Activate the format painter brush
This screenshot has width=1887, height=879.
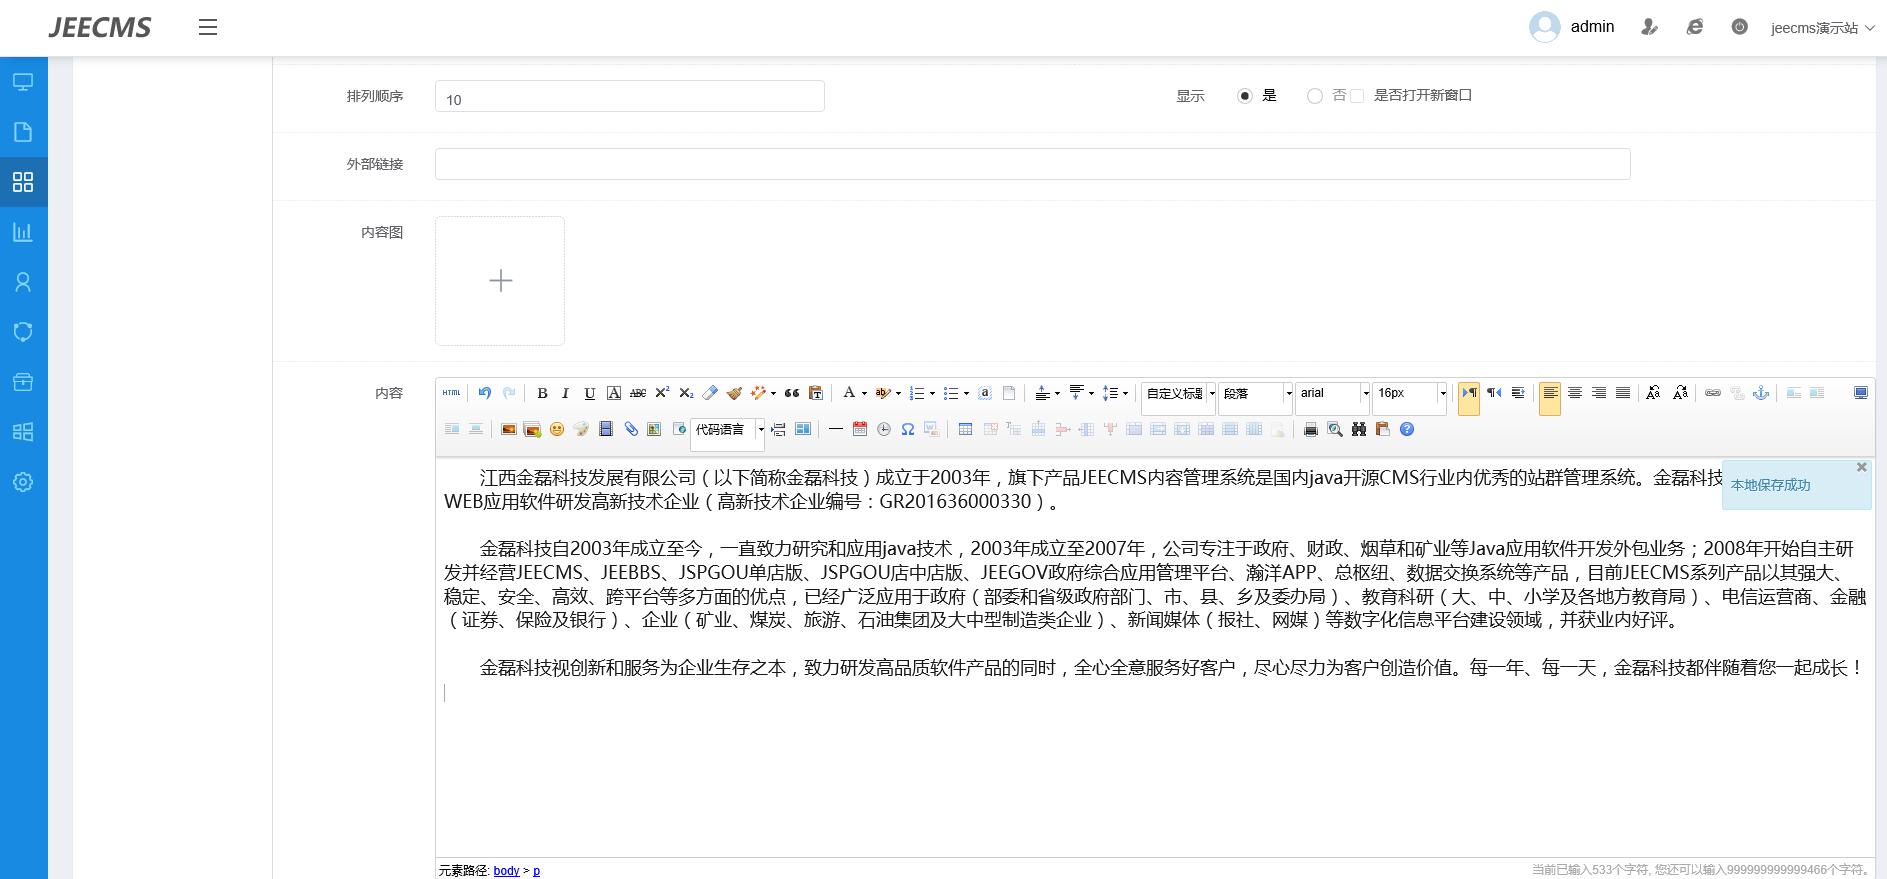coord(734,393)
